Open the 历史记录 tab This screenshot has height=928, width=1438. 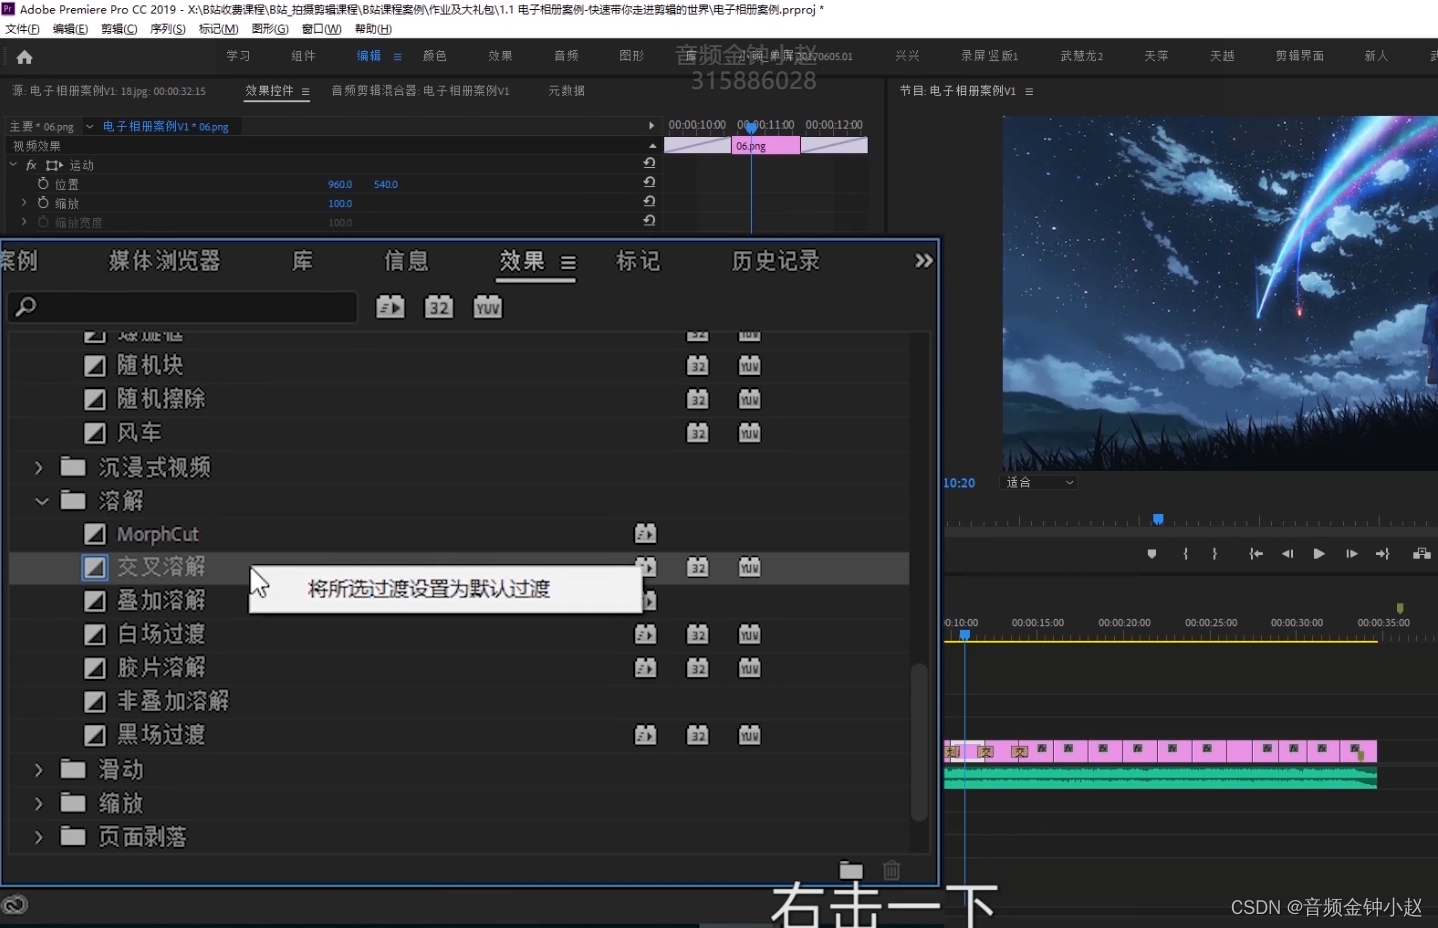click(776, 261)
